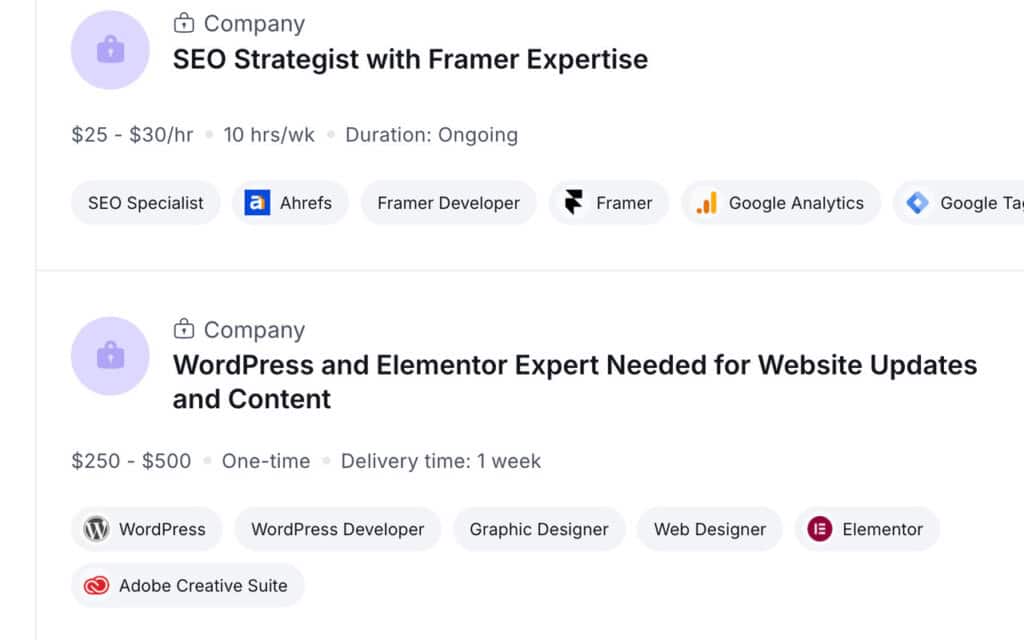
Task: Click the Google Tag Manager diamond icon
Action: (917, 203)
